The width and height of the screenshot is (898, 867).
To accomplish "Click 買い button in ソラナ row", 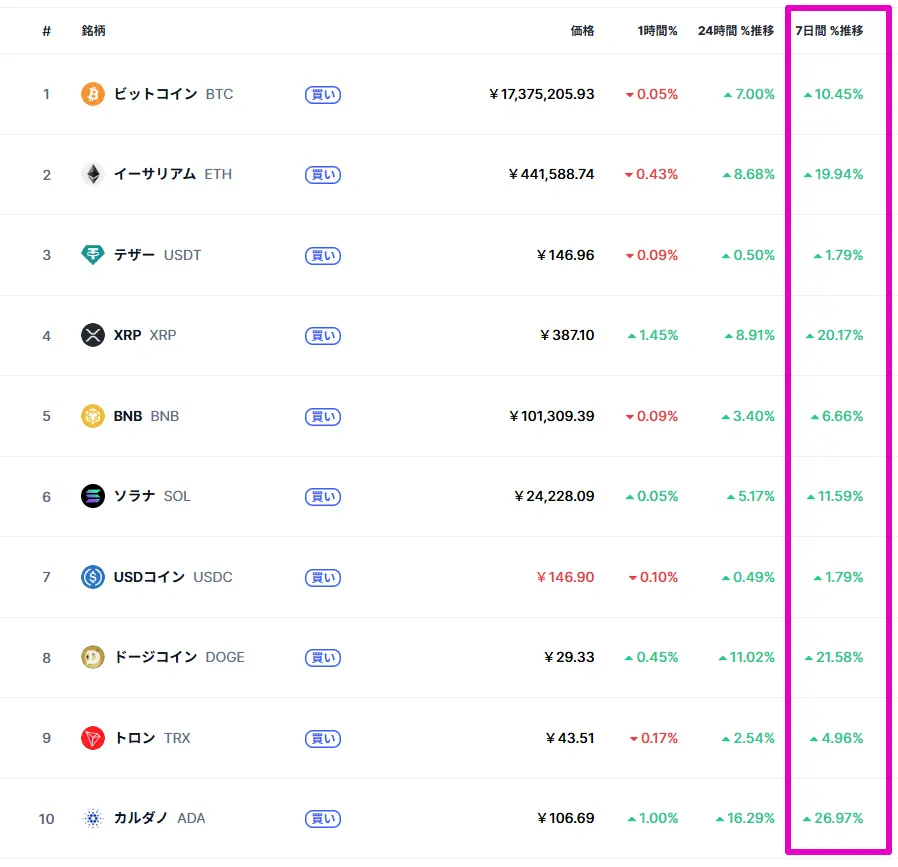I will point(323,496).
